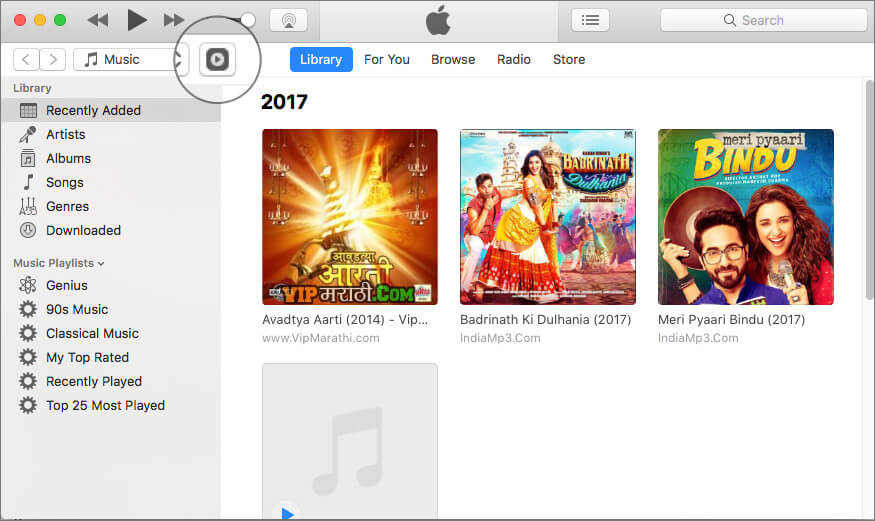This screenshot has width=875, height=521.
Task: Open the Recently Played playlist
Action: point(111,382)
